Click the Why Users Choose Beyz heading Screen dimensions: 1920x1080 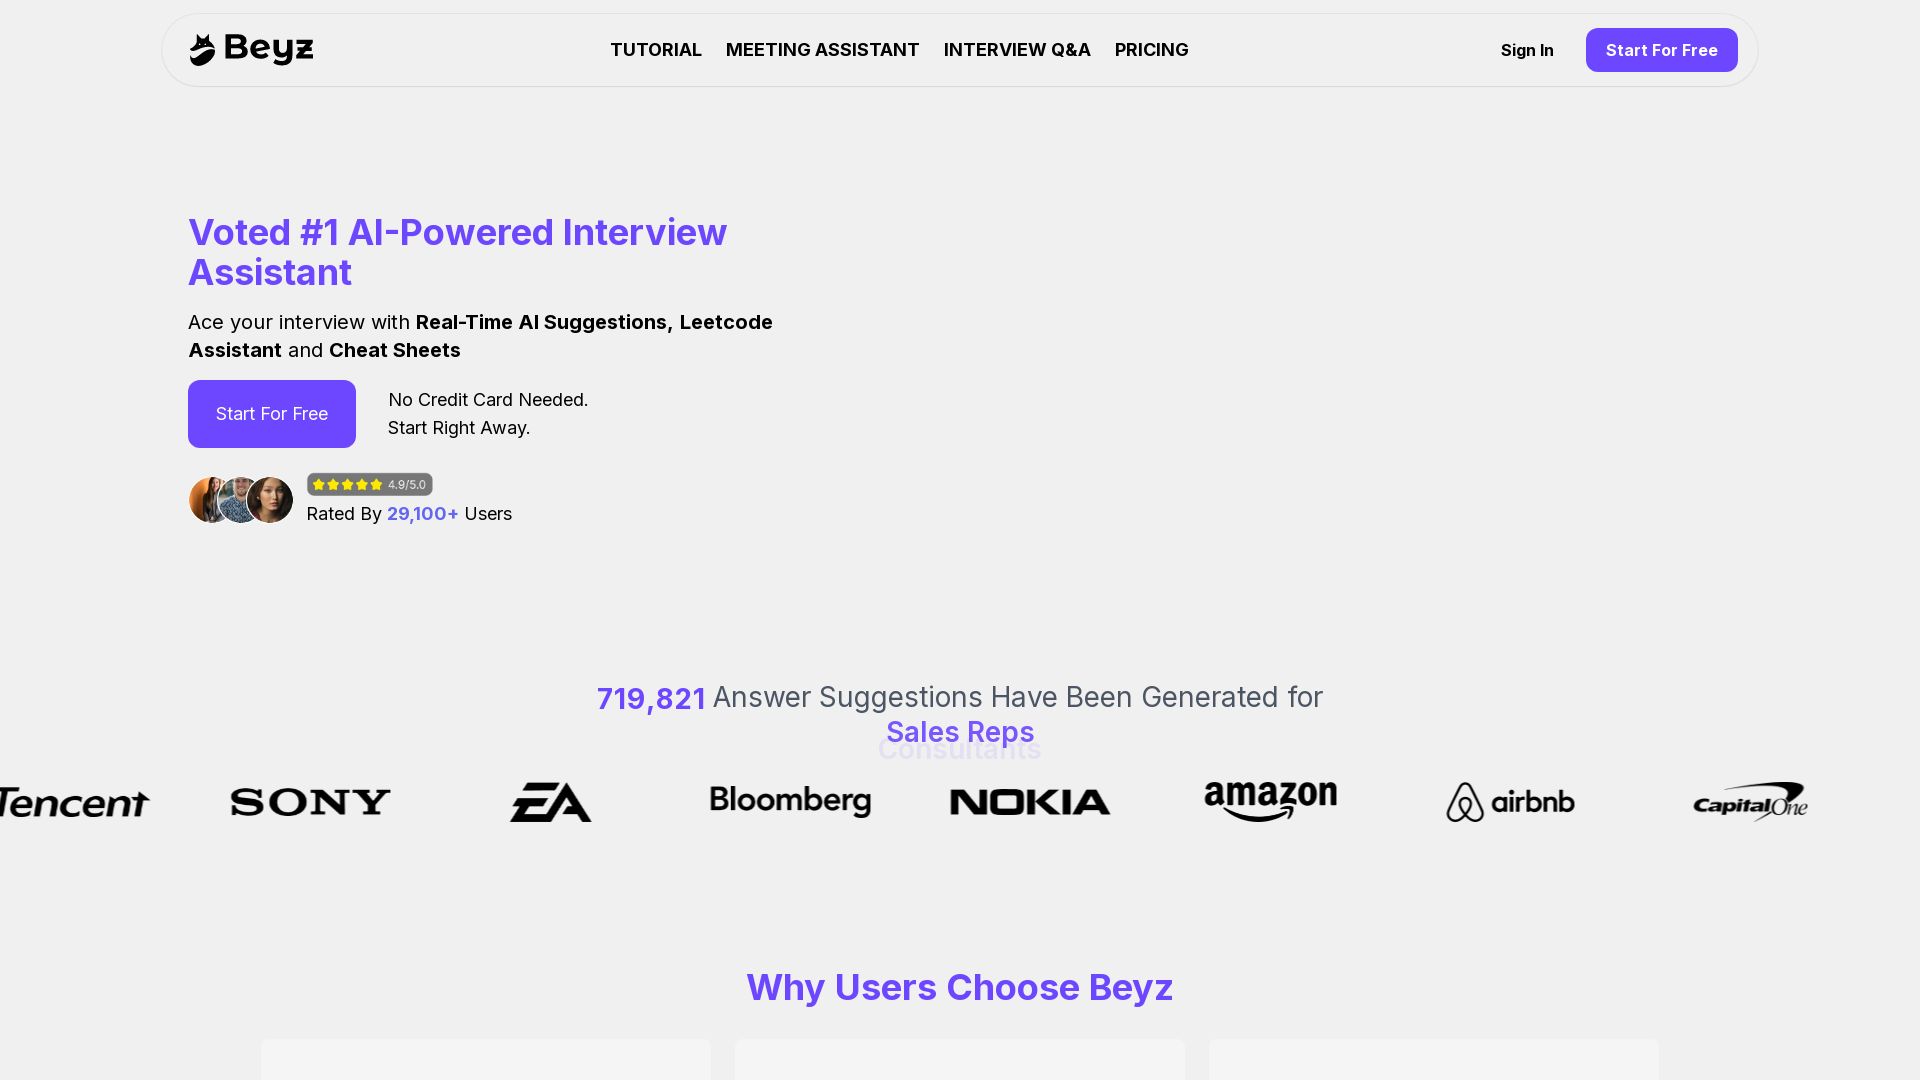click(x=959, y=987)
